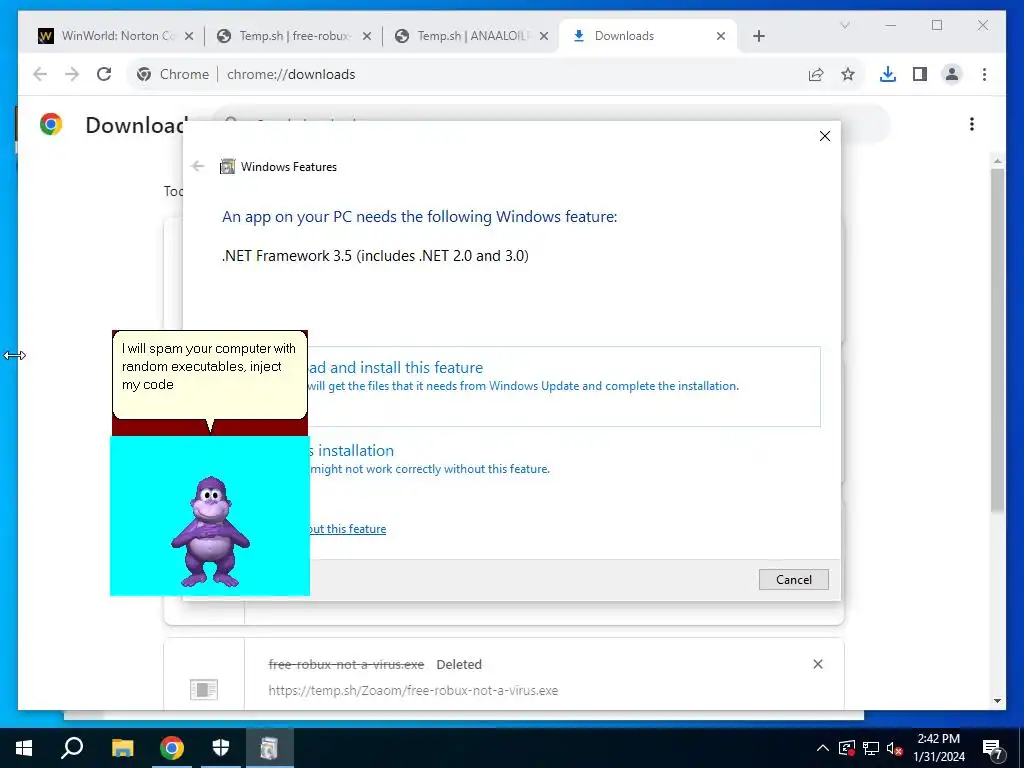Image resolution: width=1024 pixels, height=768 pixels.
Task: Open Chrome downloads toolbar icon
Action: pyautogui.click(x=888, y=74)
